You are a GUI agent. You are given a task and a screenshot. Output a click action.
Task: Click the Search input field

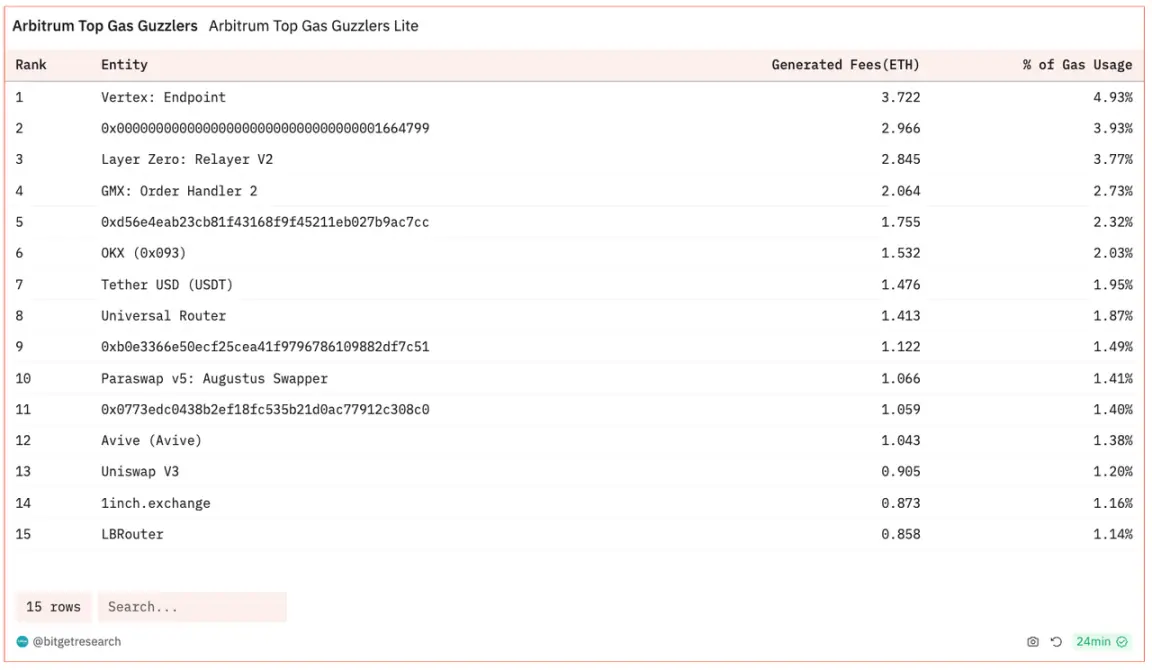192,607
